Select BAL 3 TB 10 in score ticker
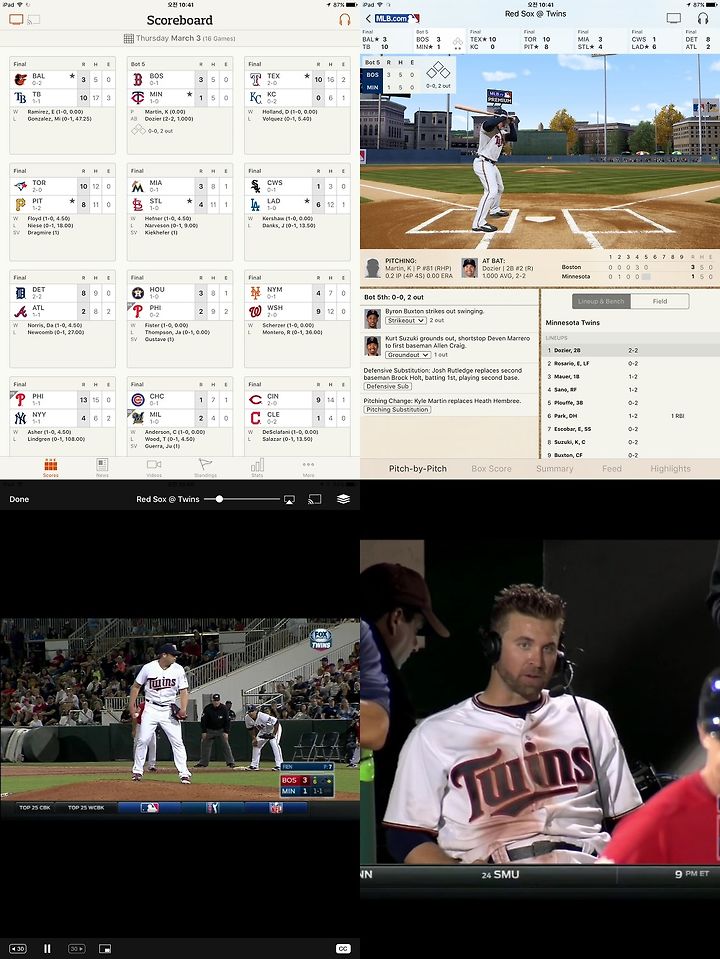 [x=386, y=40]
